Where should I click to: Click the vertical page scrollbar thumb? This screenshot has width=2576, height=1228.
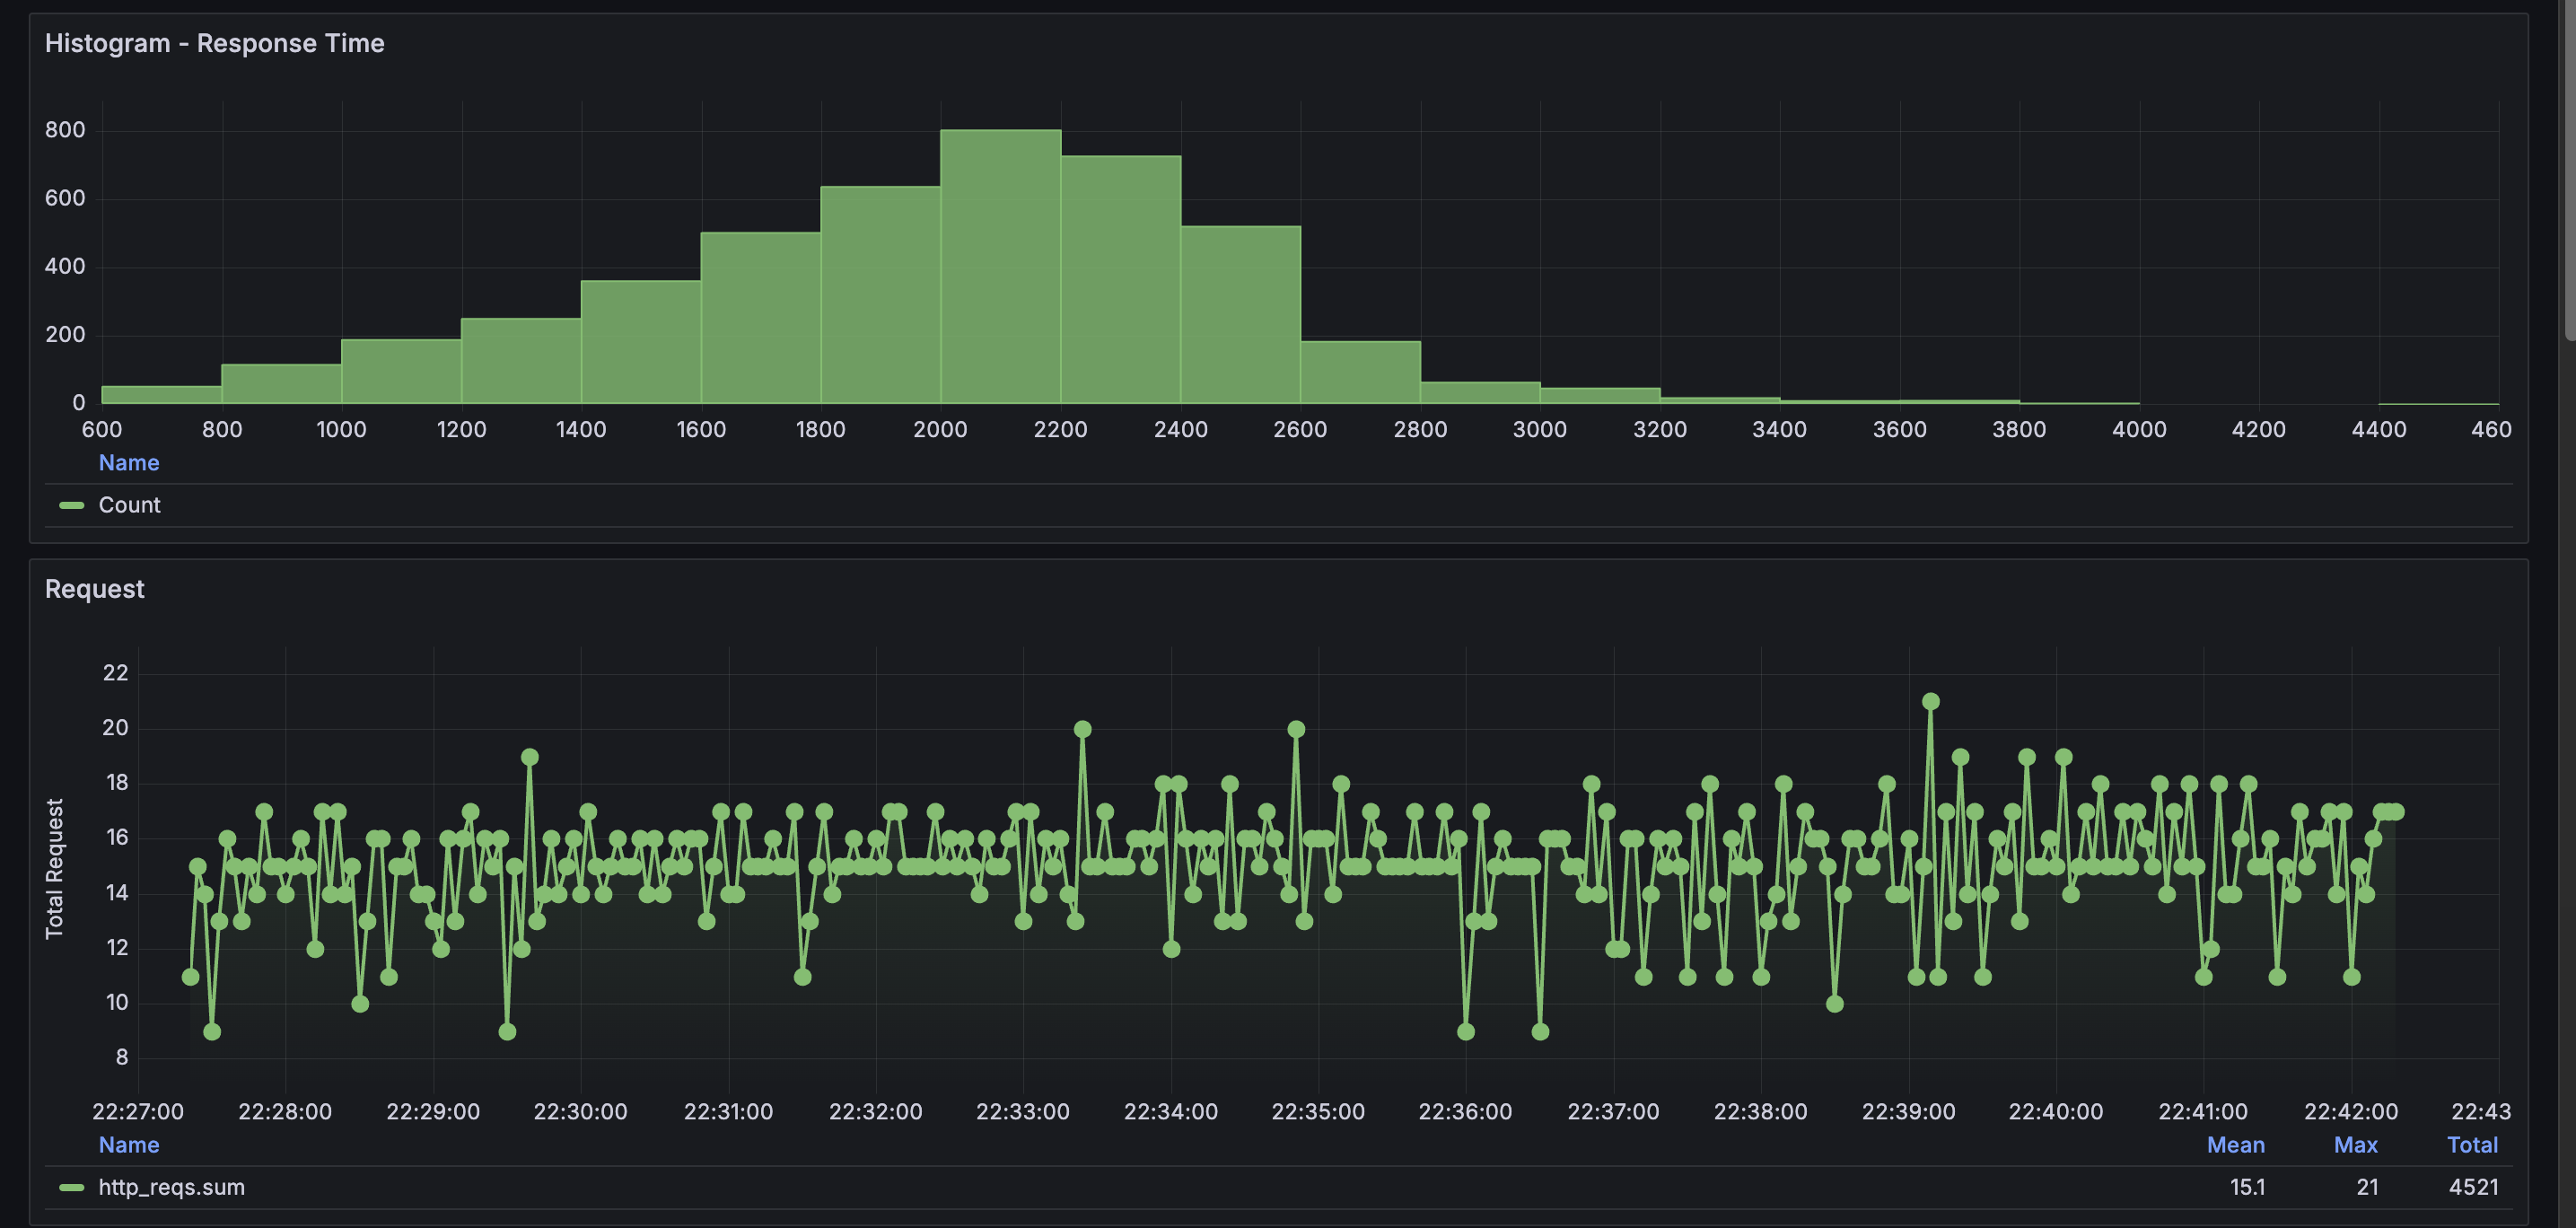2569,170
